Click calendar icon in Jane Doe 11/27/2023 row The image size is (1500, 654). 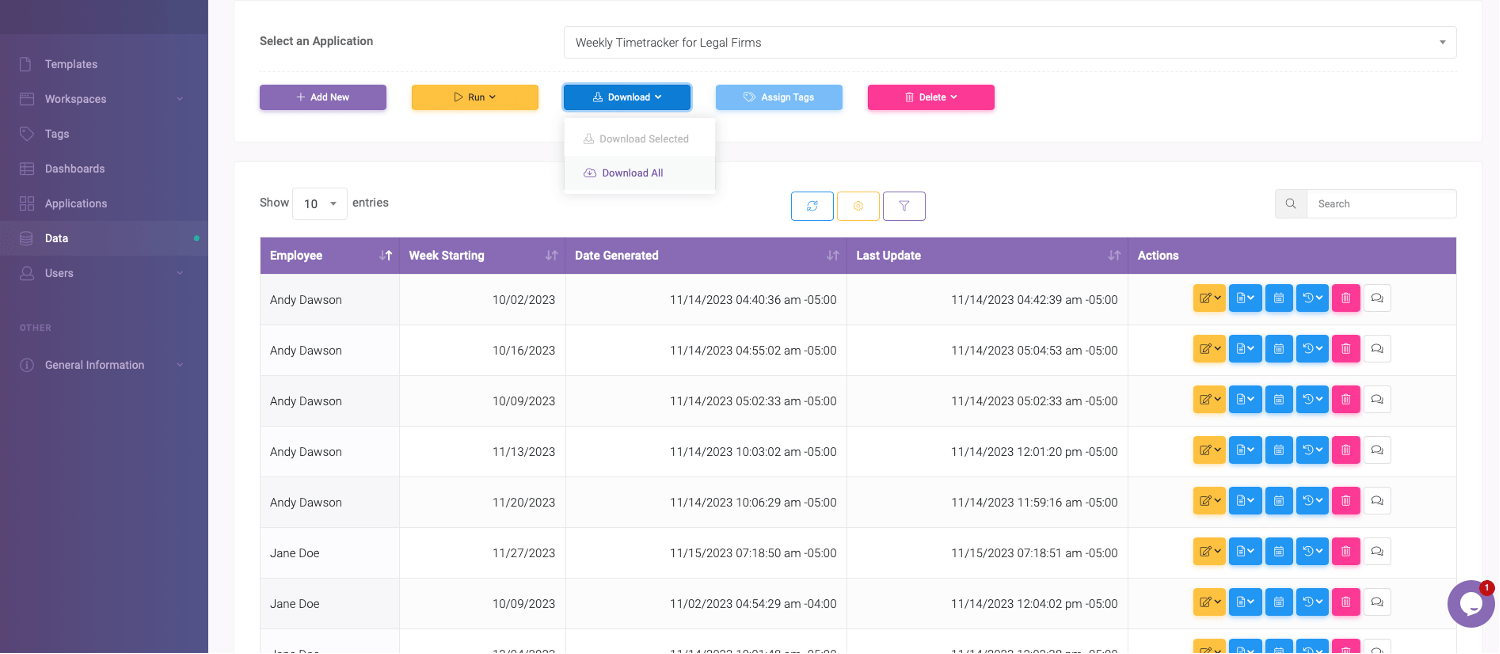coord(1279,552)
